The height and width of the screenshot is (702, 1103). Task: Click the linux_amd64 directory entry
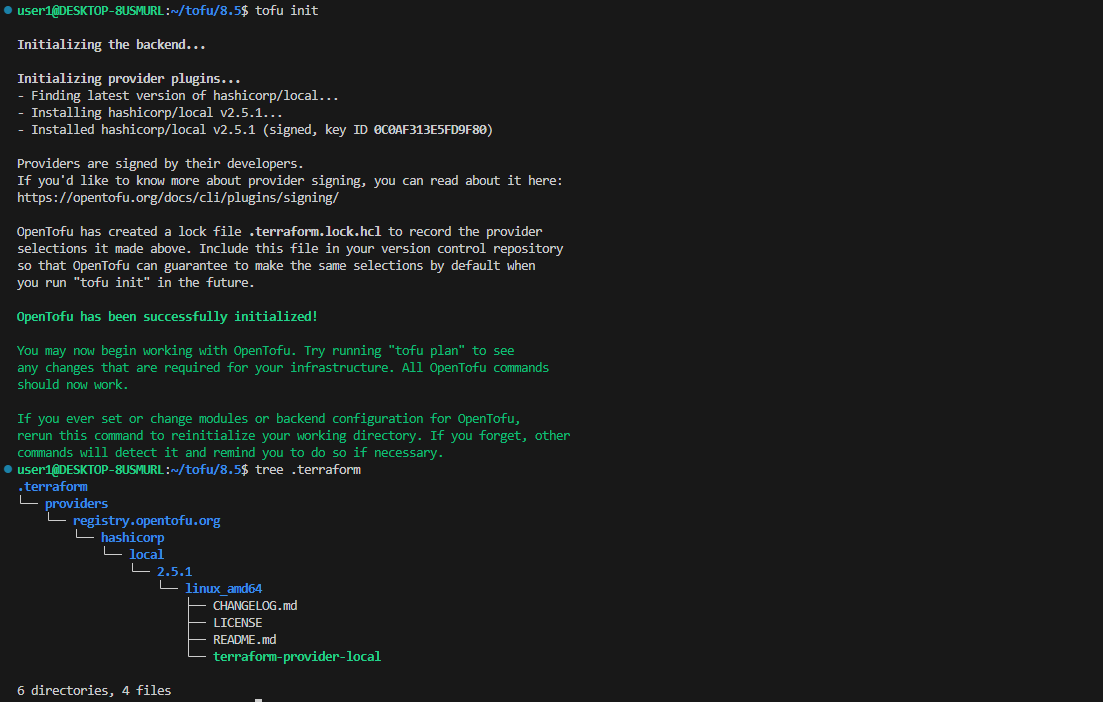tap(224, 589)
